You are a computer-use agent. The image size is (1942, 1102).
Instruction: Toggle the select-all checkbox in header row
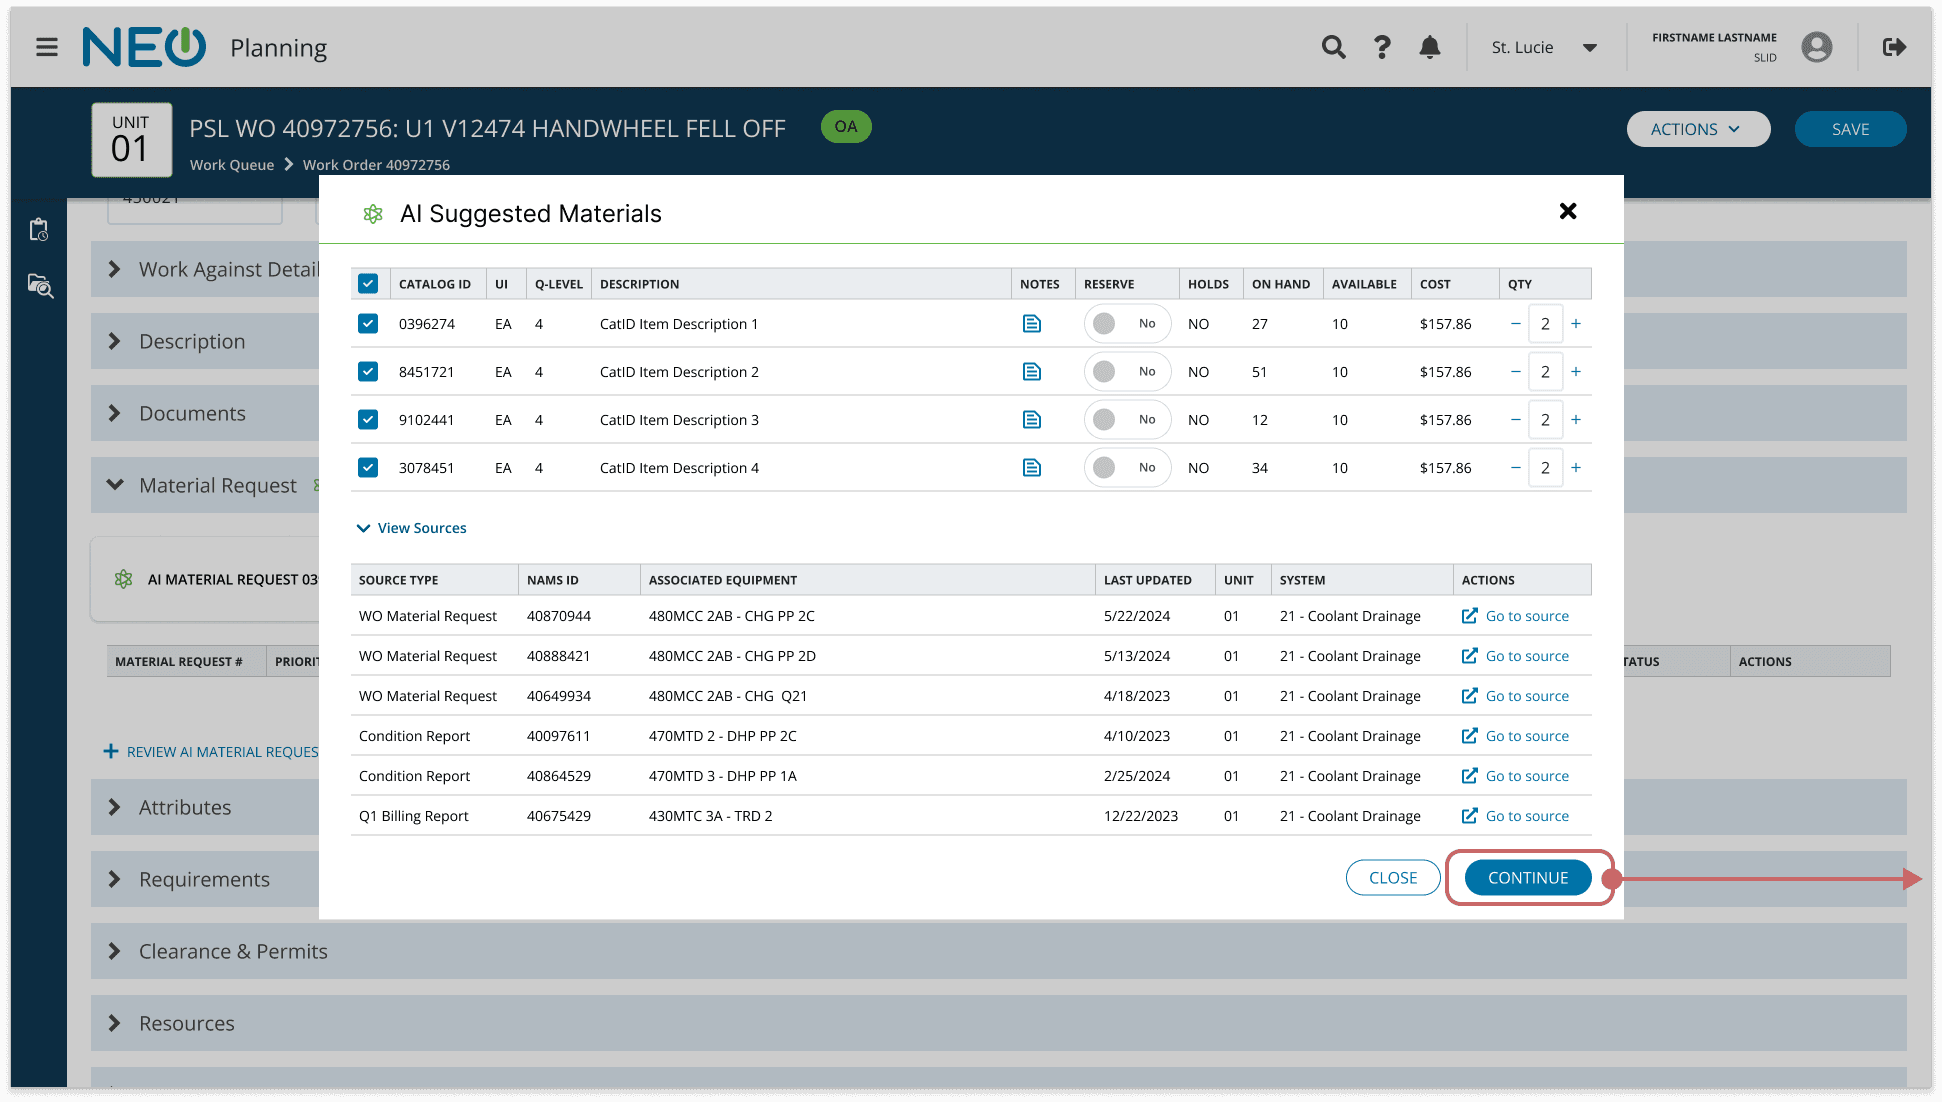coord(368,284)
